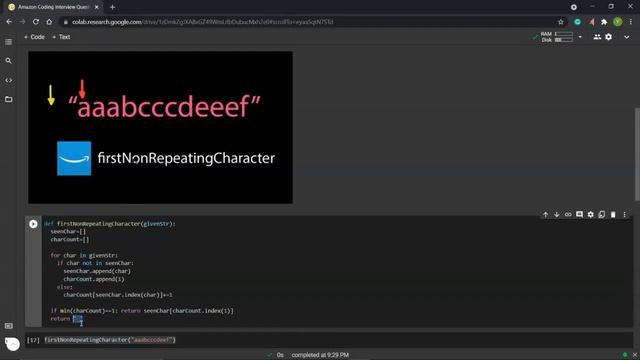The height and width of the screenshot is (360, 640).
Task: Open the Share people icon
Action: (597, 37)
